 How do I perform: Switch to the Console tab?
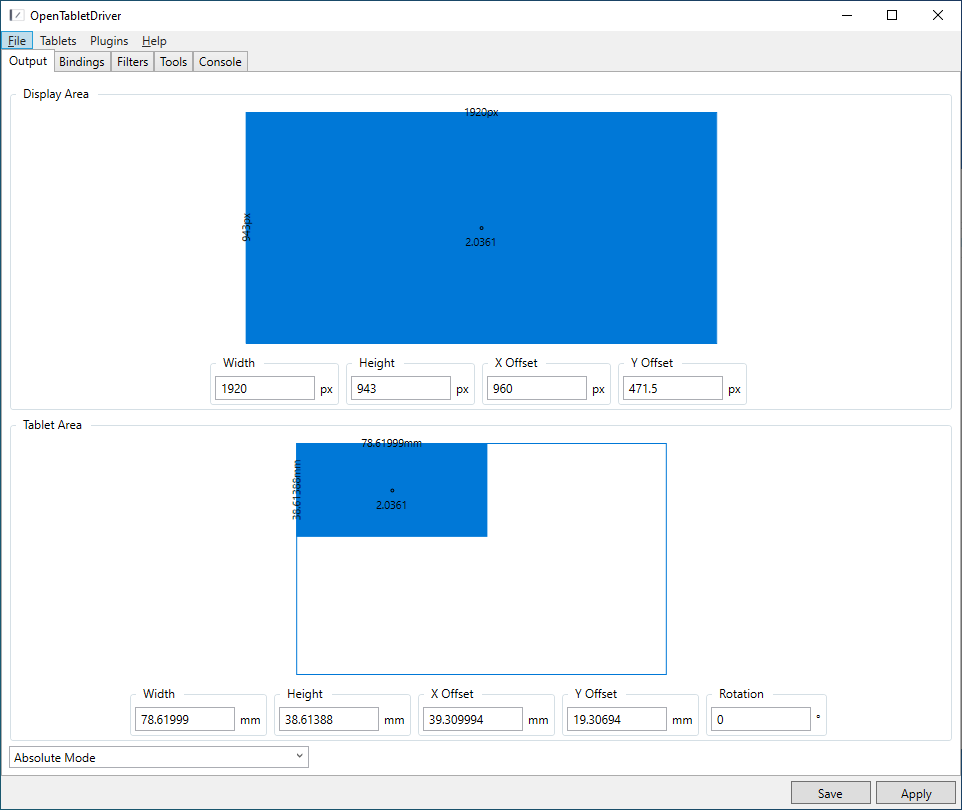coord(220,62)
